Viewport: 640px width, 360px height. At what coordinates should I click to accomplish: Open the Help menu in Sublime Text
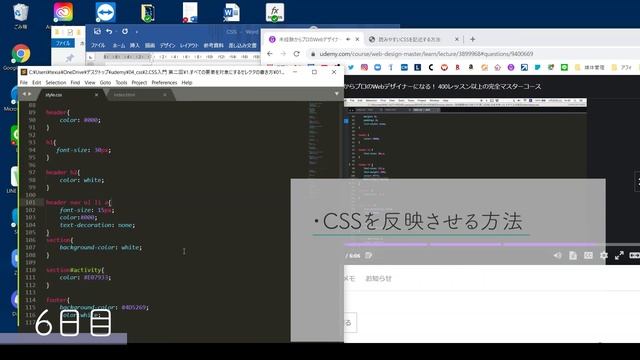[187, 82]
